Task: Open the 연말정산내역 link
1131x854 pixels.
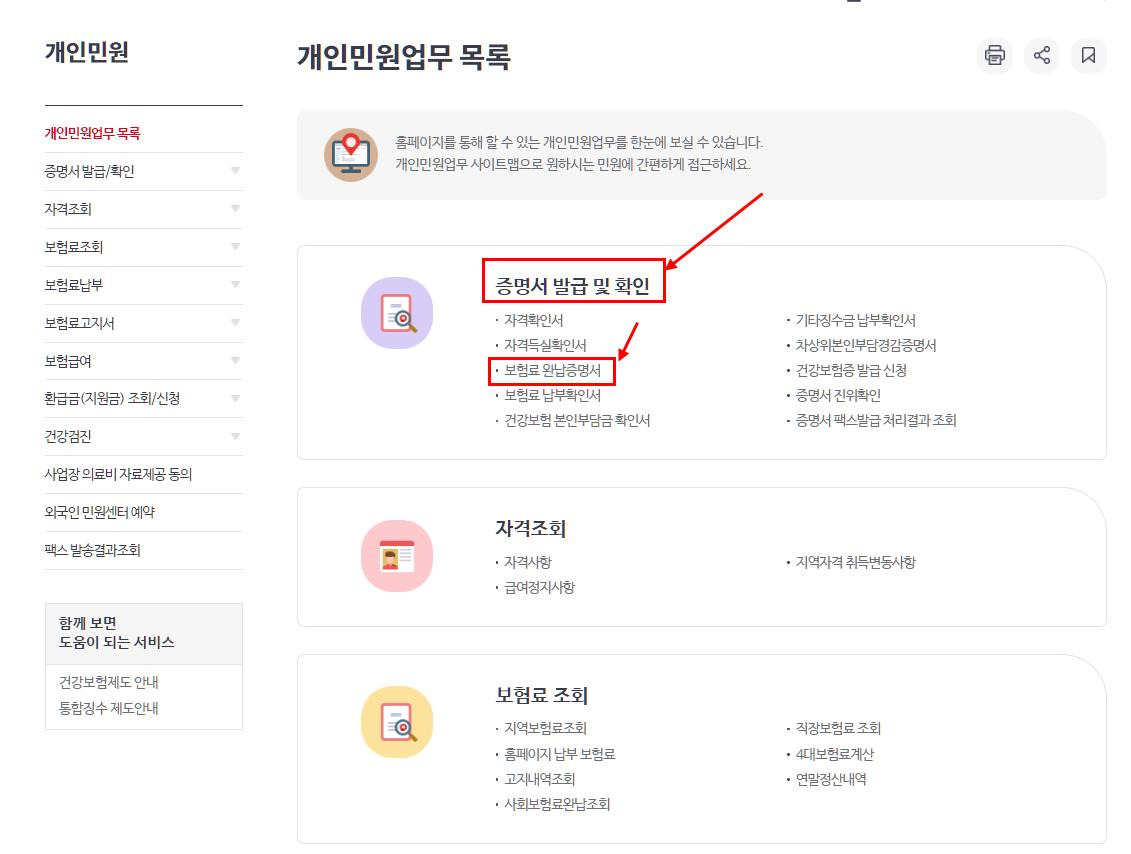Action: pos(830,779)
